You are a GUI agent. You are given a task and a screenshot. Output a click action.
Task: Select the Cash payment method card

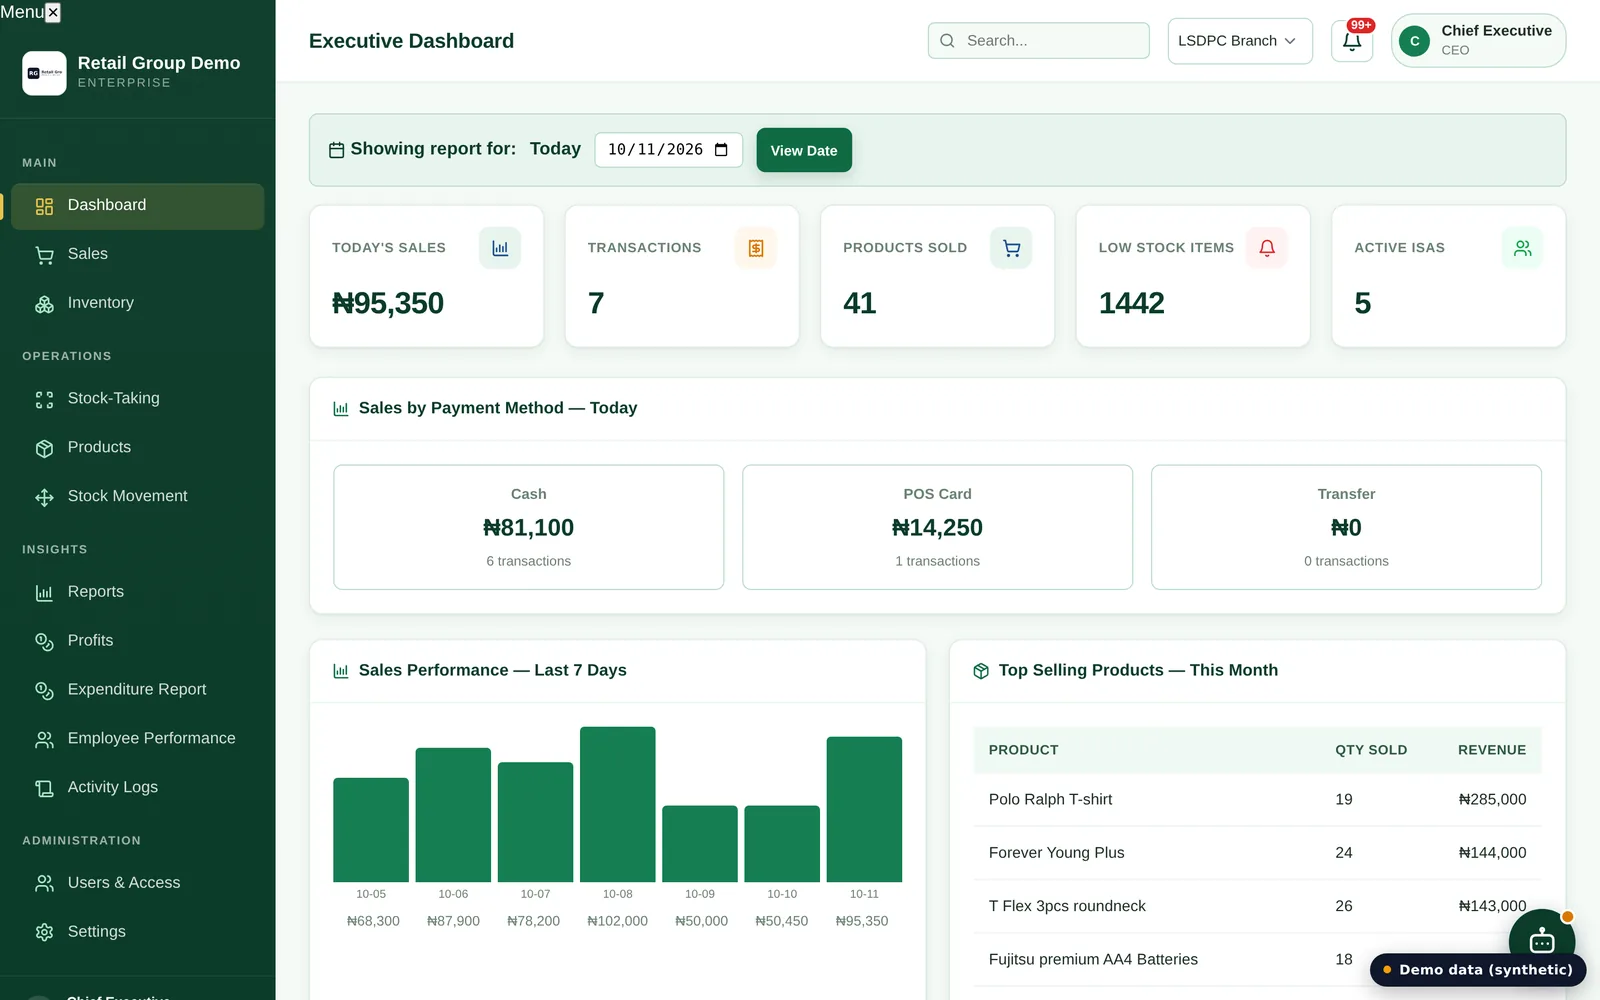pos(529,527)
